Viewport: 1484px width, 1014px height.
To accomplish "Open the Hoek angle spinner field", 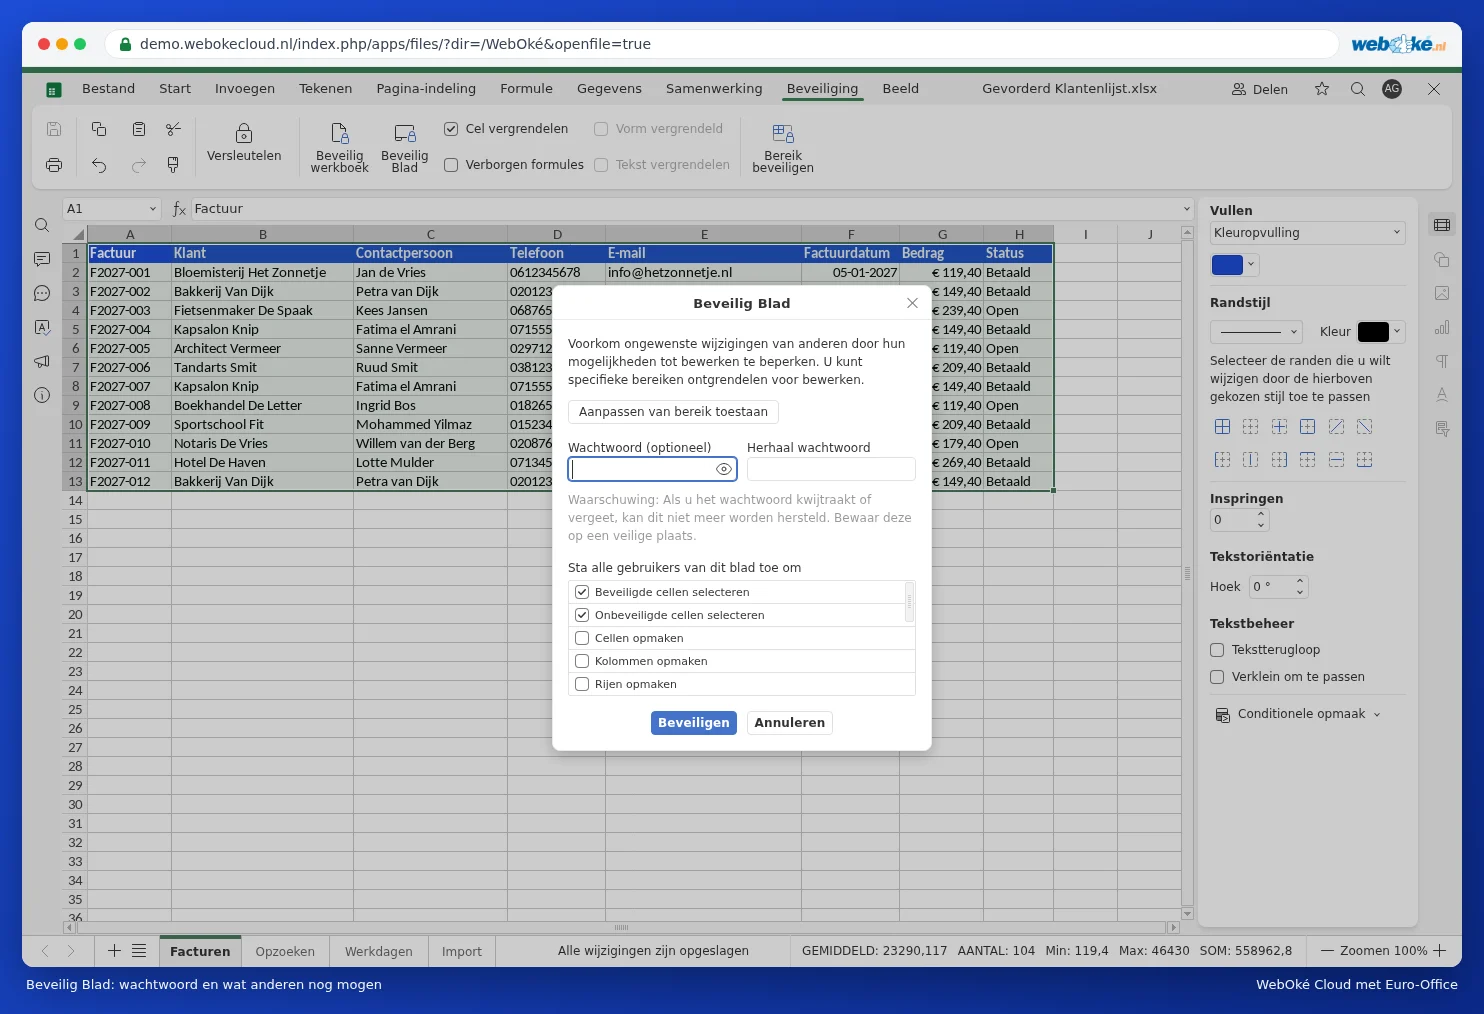I will [1278, 587].
